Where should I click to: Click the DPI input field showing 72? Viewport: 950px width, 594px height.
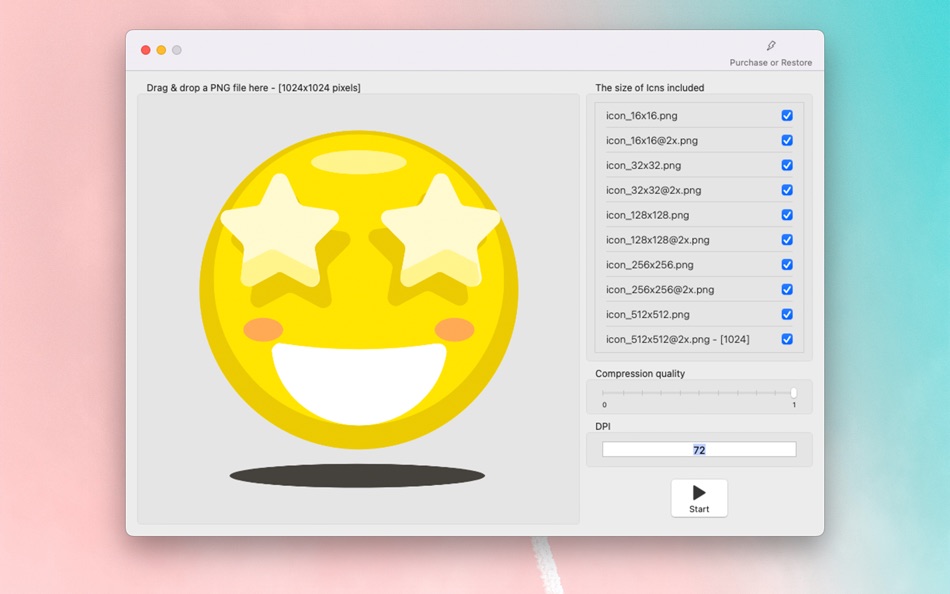tap(699, 450)
